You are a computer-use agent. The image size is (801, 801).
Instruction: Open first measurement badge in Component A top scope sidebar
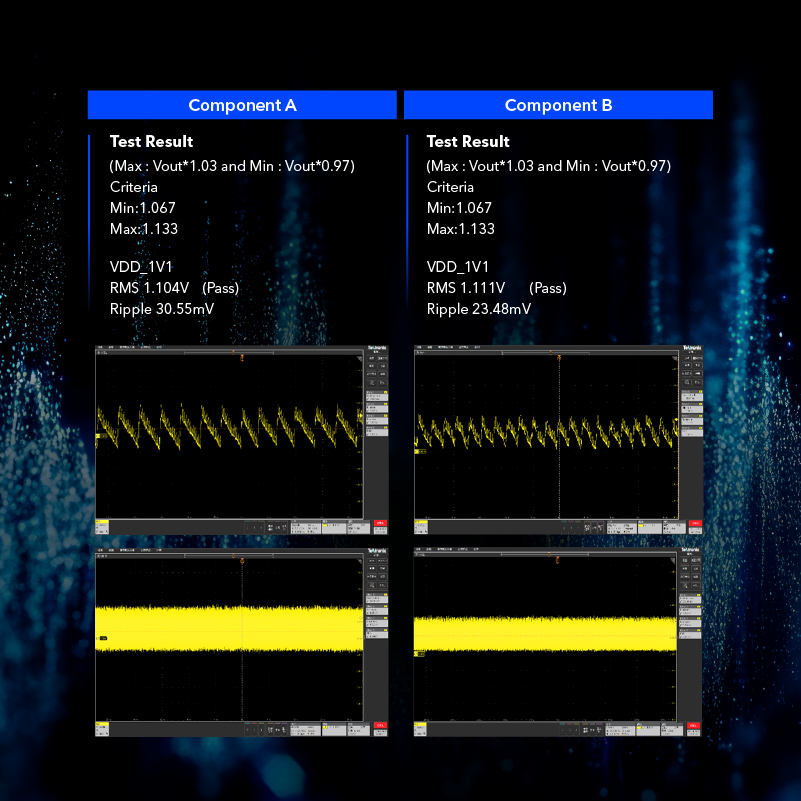coord(378,397)
